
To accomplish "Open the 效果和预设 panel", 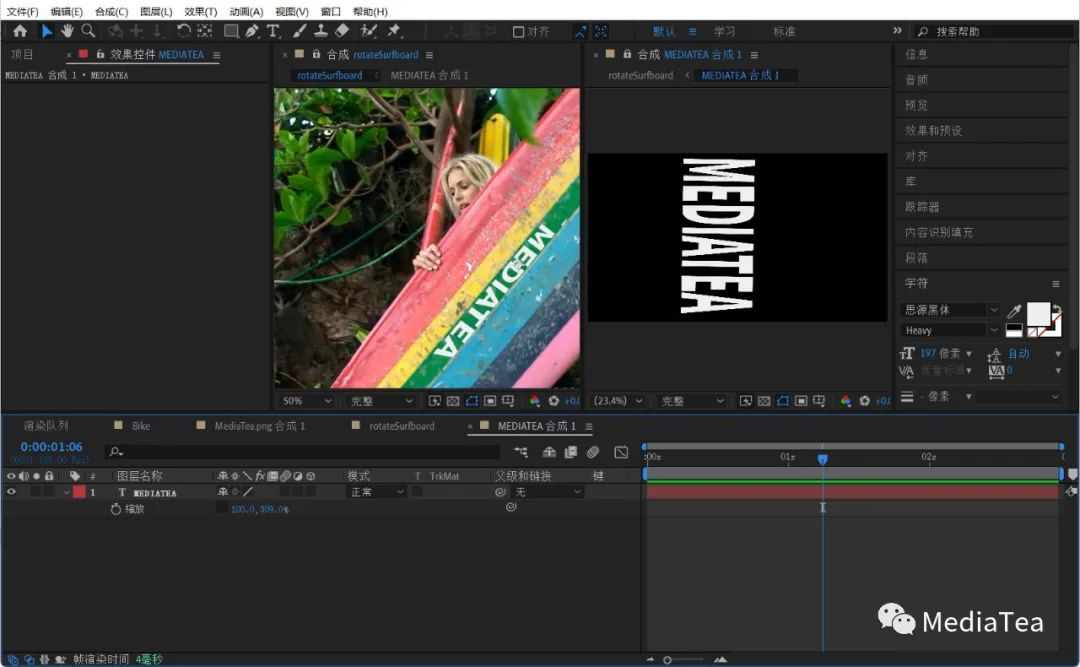I will point(933,130).
